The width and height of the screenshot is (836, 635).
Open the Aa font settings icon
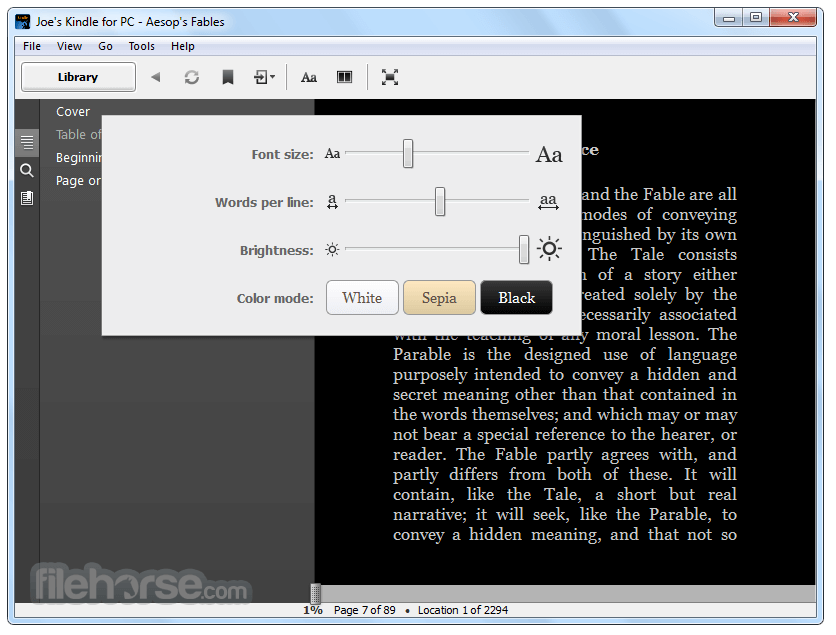pos(309,78)
